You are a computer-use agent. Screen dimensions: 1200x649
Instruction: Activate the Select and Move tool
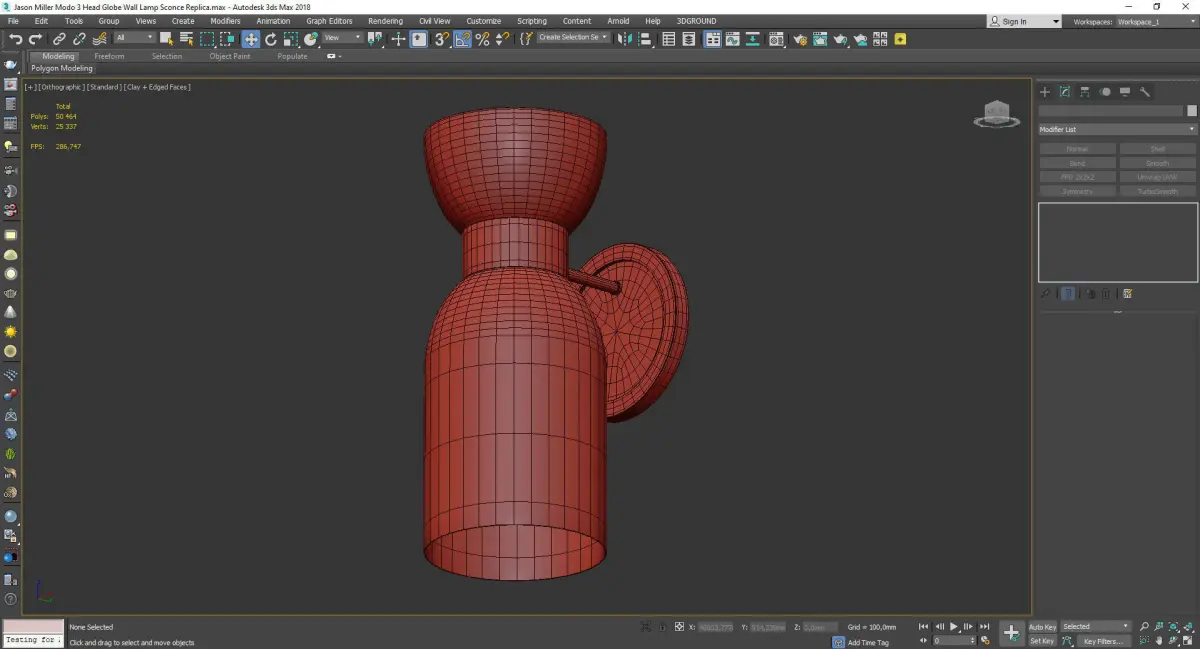[x=250, y=39]
